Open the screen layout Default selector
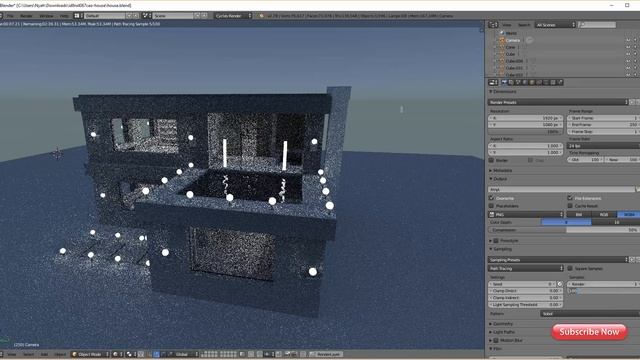640x360 pixels. coord(104,16)
